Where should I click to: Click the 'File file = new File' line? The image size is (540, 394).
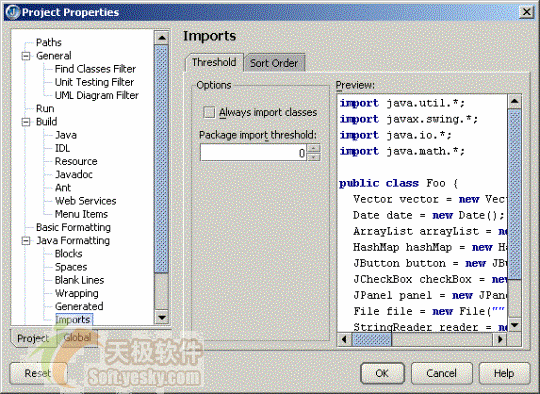pos(429,311)
